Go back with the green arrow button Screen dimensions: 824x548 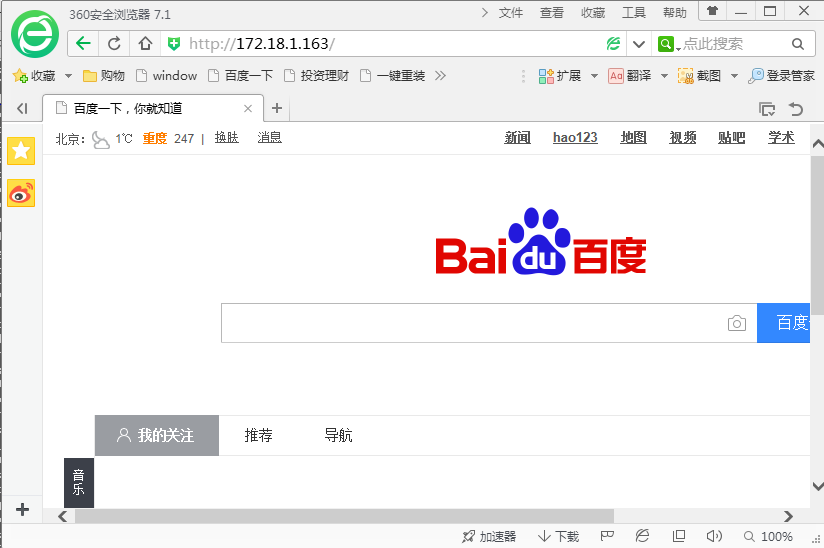coord(83,44)
